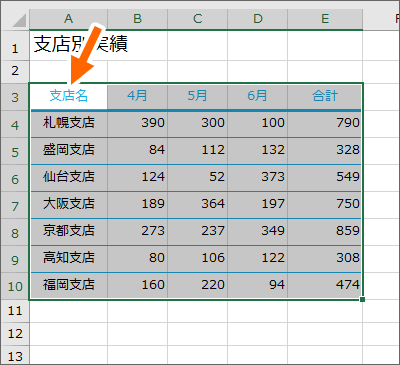Viewport: 400px width, 365px height.
Task: Select row 7 header
Action: 15,205
